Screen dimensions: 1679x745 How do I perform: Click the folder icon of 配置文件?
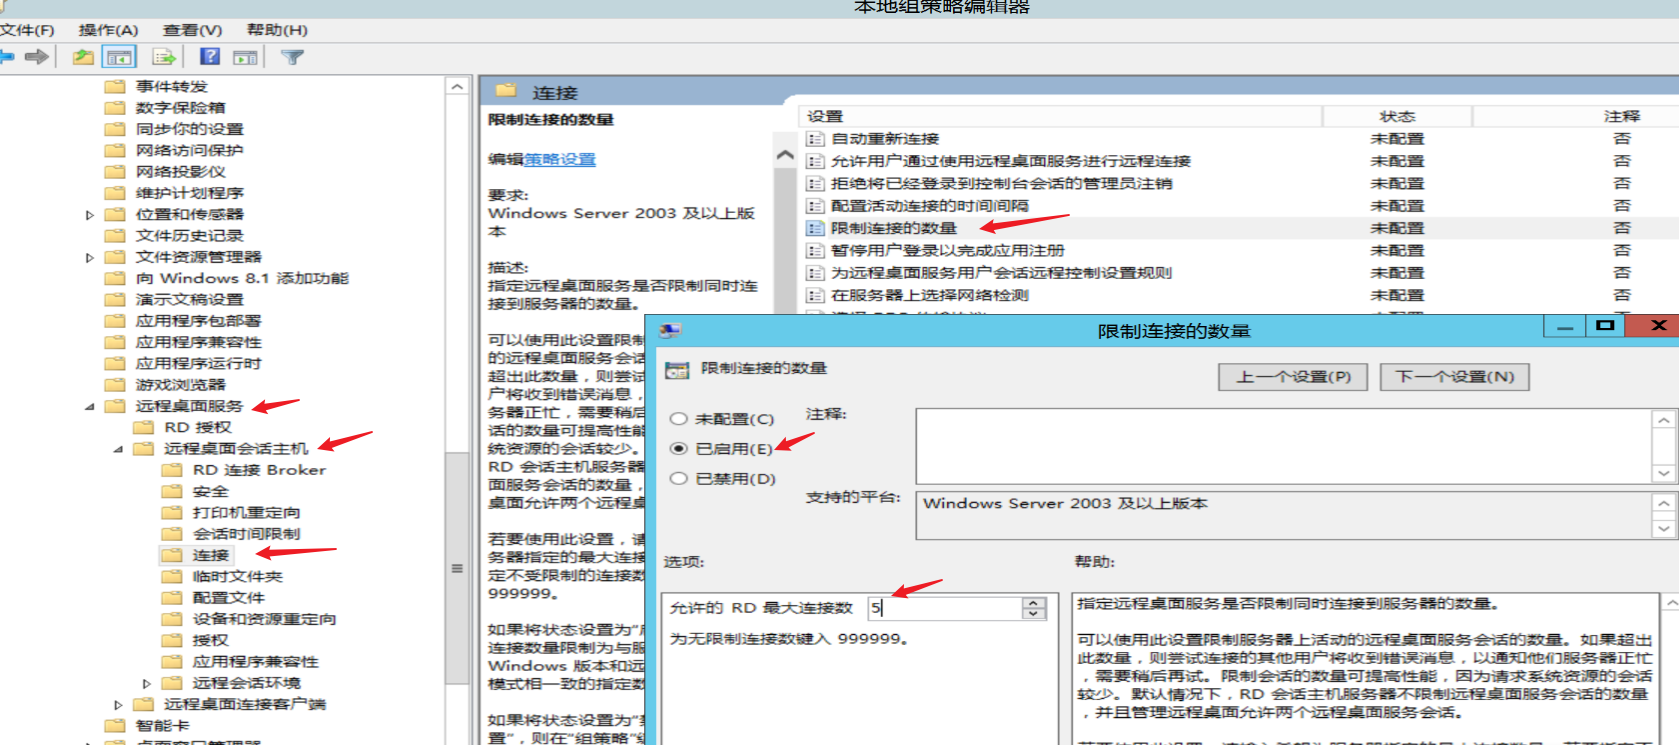point(172,597)
